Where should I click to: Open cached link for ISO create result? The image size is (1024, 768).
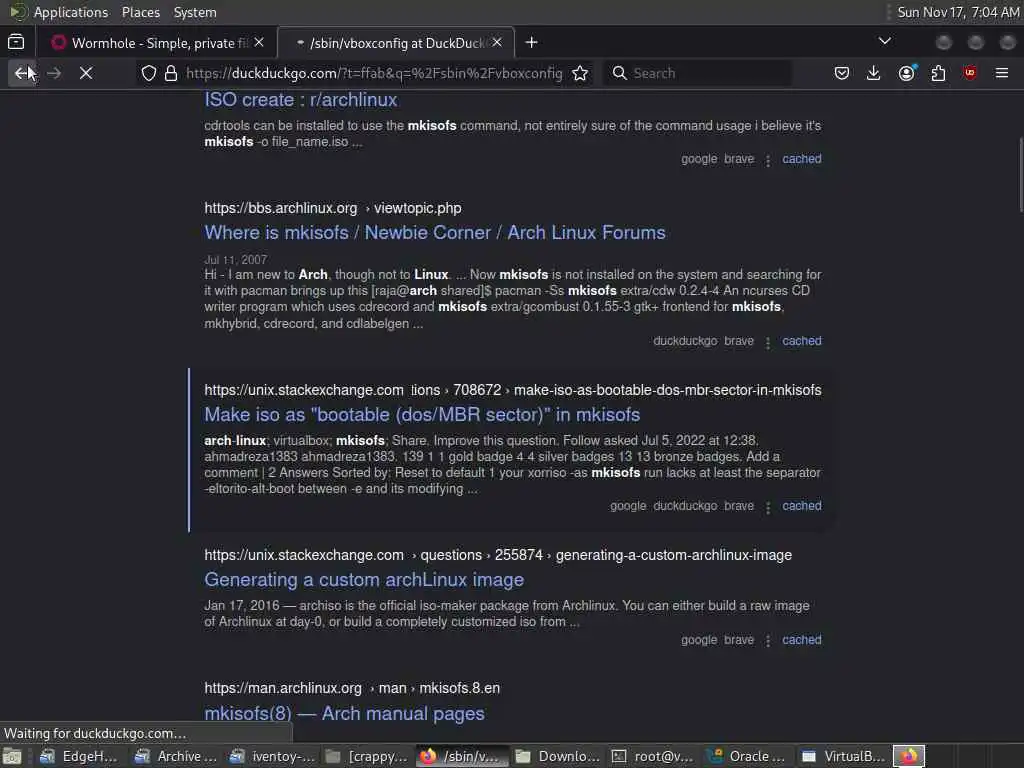pyautogui.click(x=802, y=159)
